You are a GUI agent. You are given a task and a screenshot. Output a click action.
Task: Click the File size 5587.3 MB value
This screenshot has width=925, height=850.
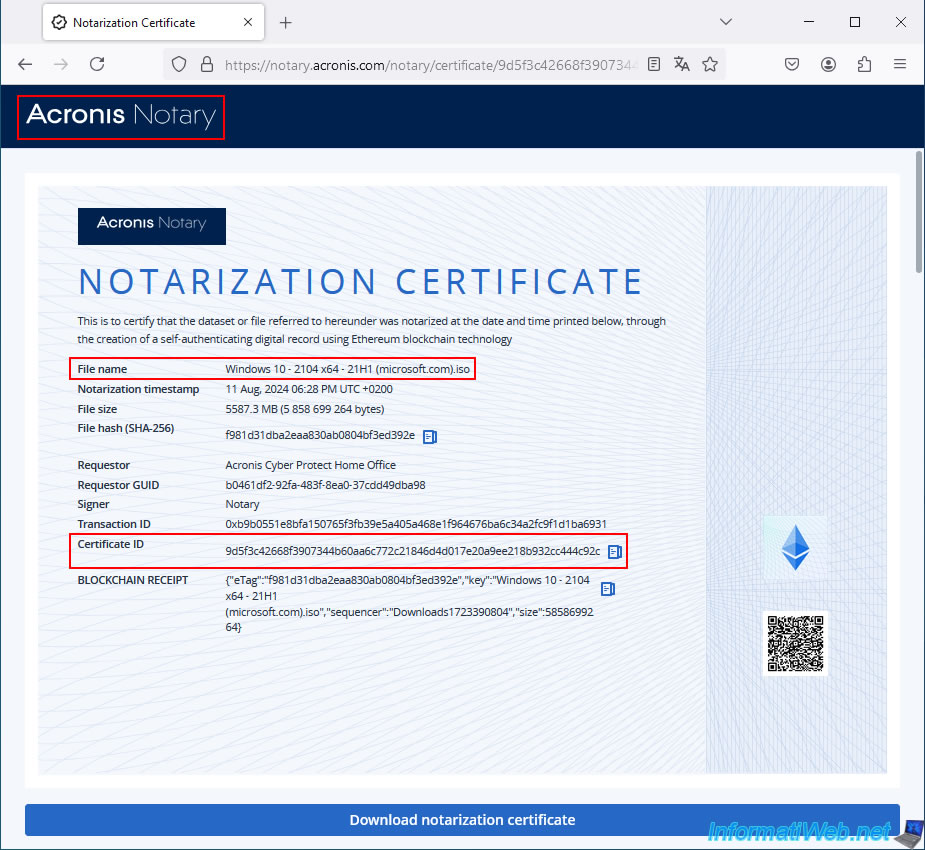pos(304,409)
